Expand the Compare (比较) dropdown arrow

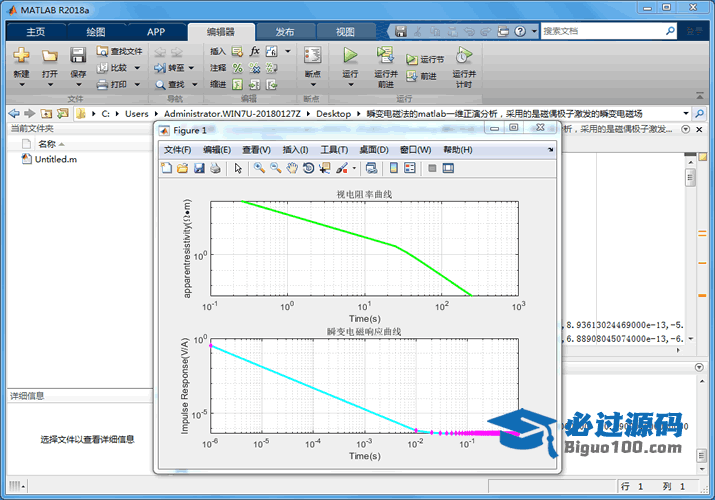tap(137, 68)
